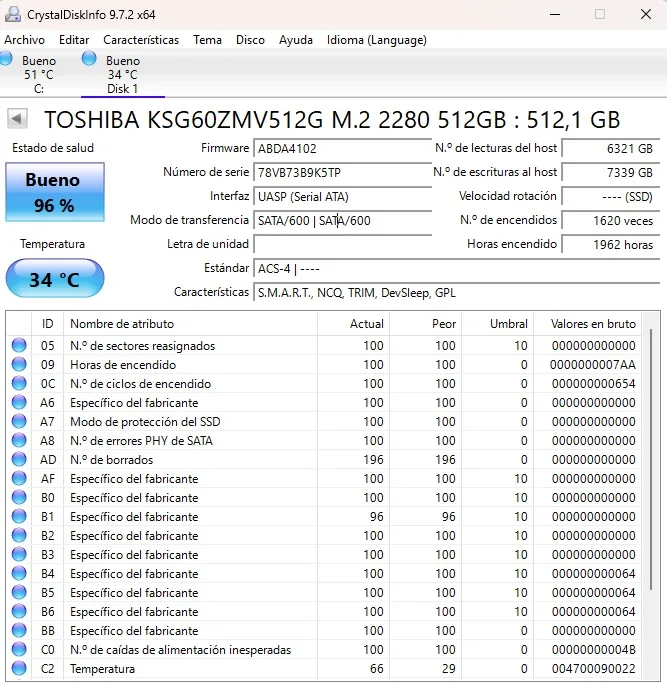Click the blue status orb for drive C:

pos(6,58)
